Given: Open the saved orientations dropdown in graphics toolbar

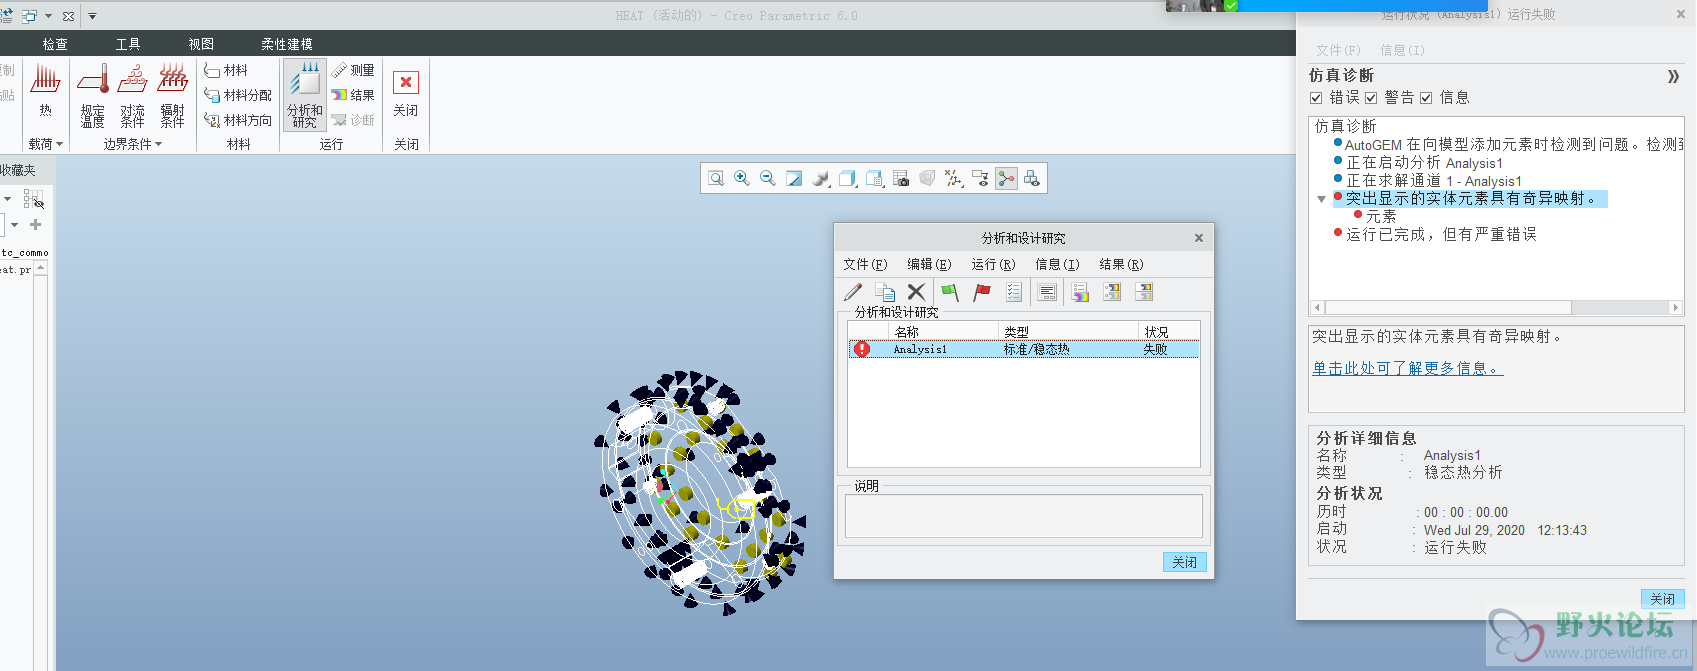Looking at the screenshot, I should coord(874,178).
